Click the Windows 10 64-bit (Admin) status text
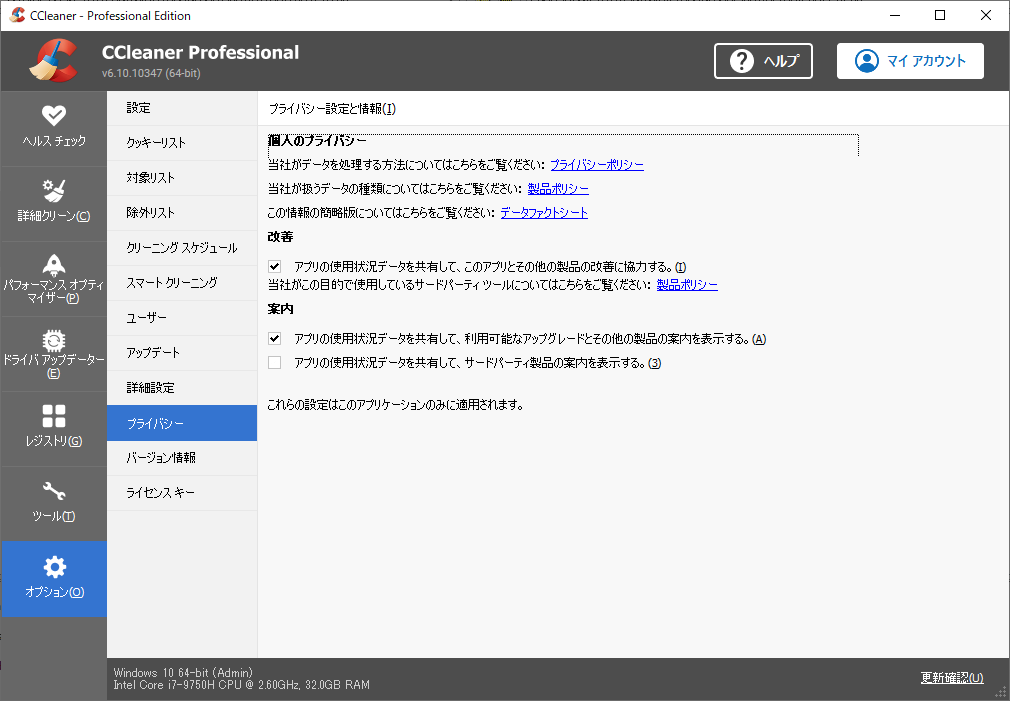Screen dimensions: 1010x701 pos(184,673)
